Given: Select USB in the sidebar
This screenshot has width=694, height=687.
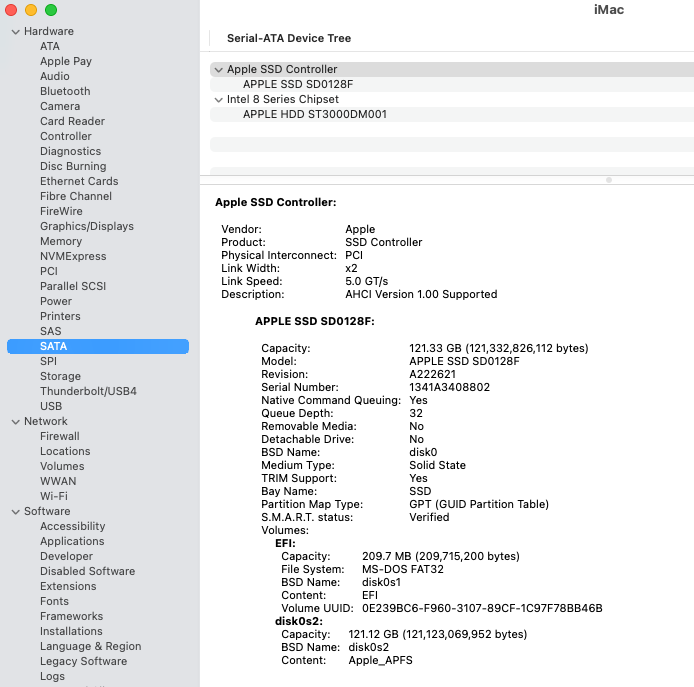Looking at the screenshot, I should [x=51, y=406].
